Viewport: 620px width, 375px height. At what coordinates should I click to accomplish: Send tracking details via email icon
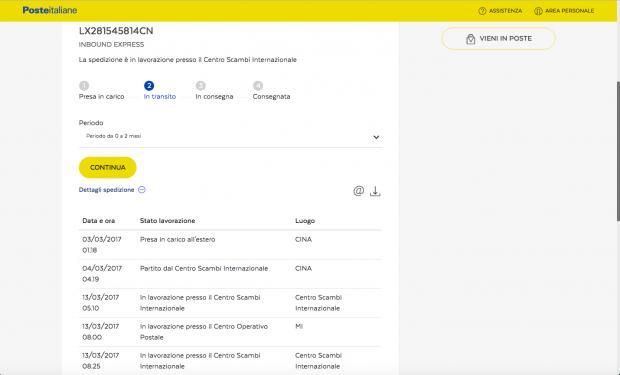(x=359, y=191)
